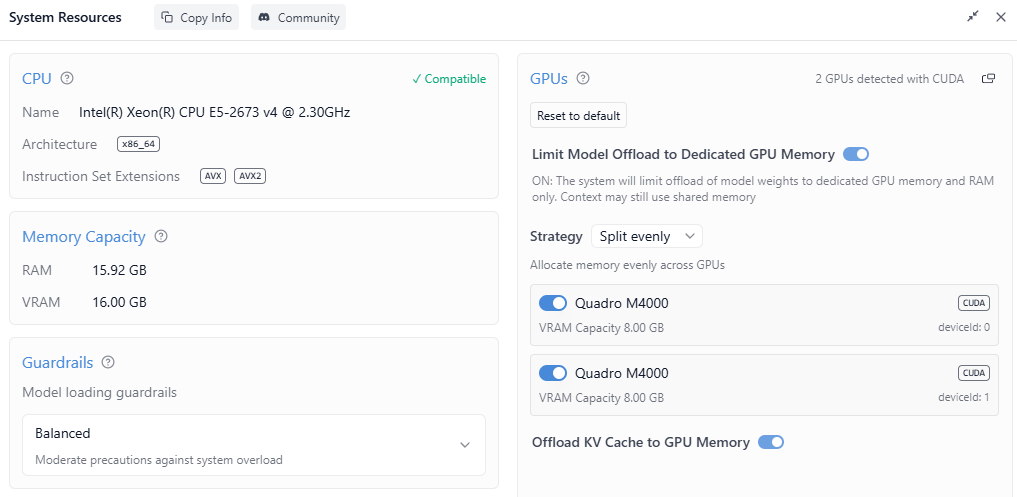
Task: Click the pop-out icon beside GPUs detected text
Action: (988, 78)
